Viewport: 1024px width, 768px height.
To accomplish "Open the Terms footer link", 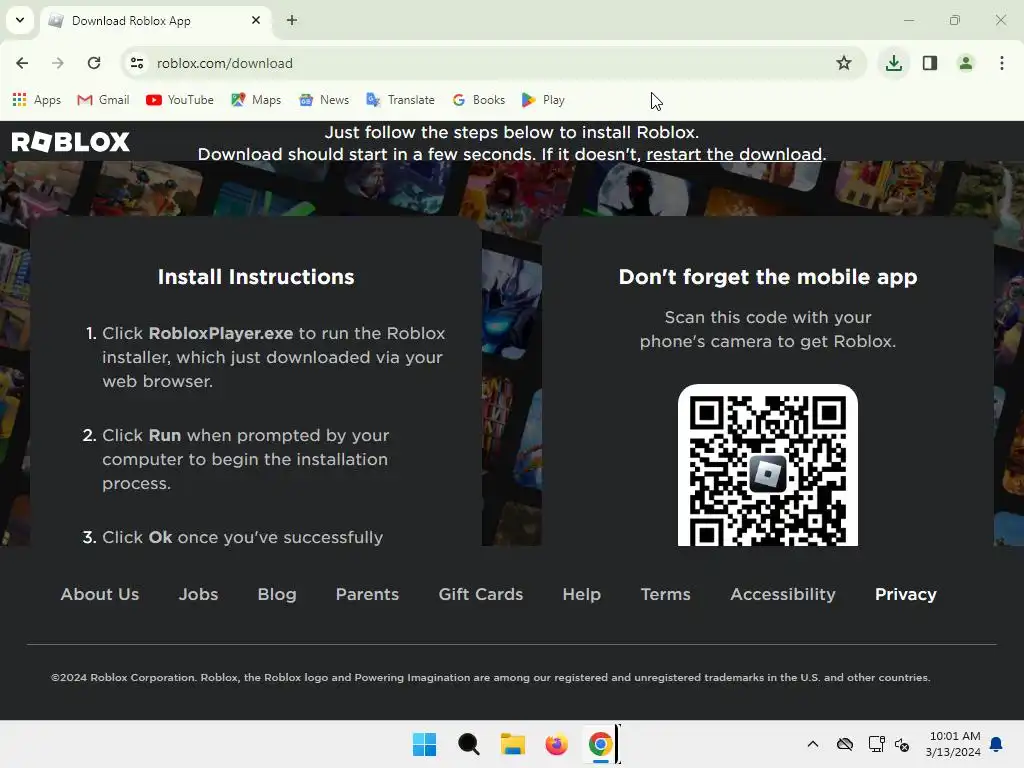I will click(665, 594).
